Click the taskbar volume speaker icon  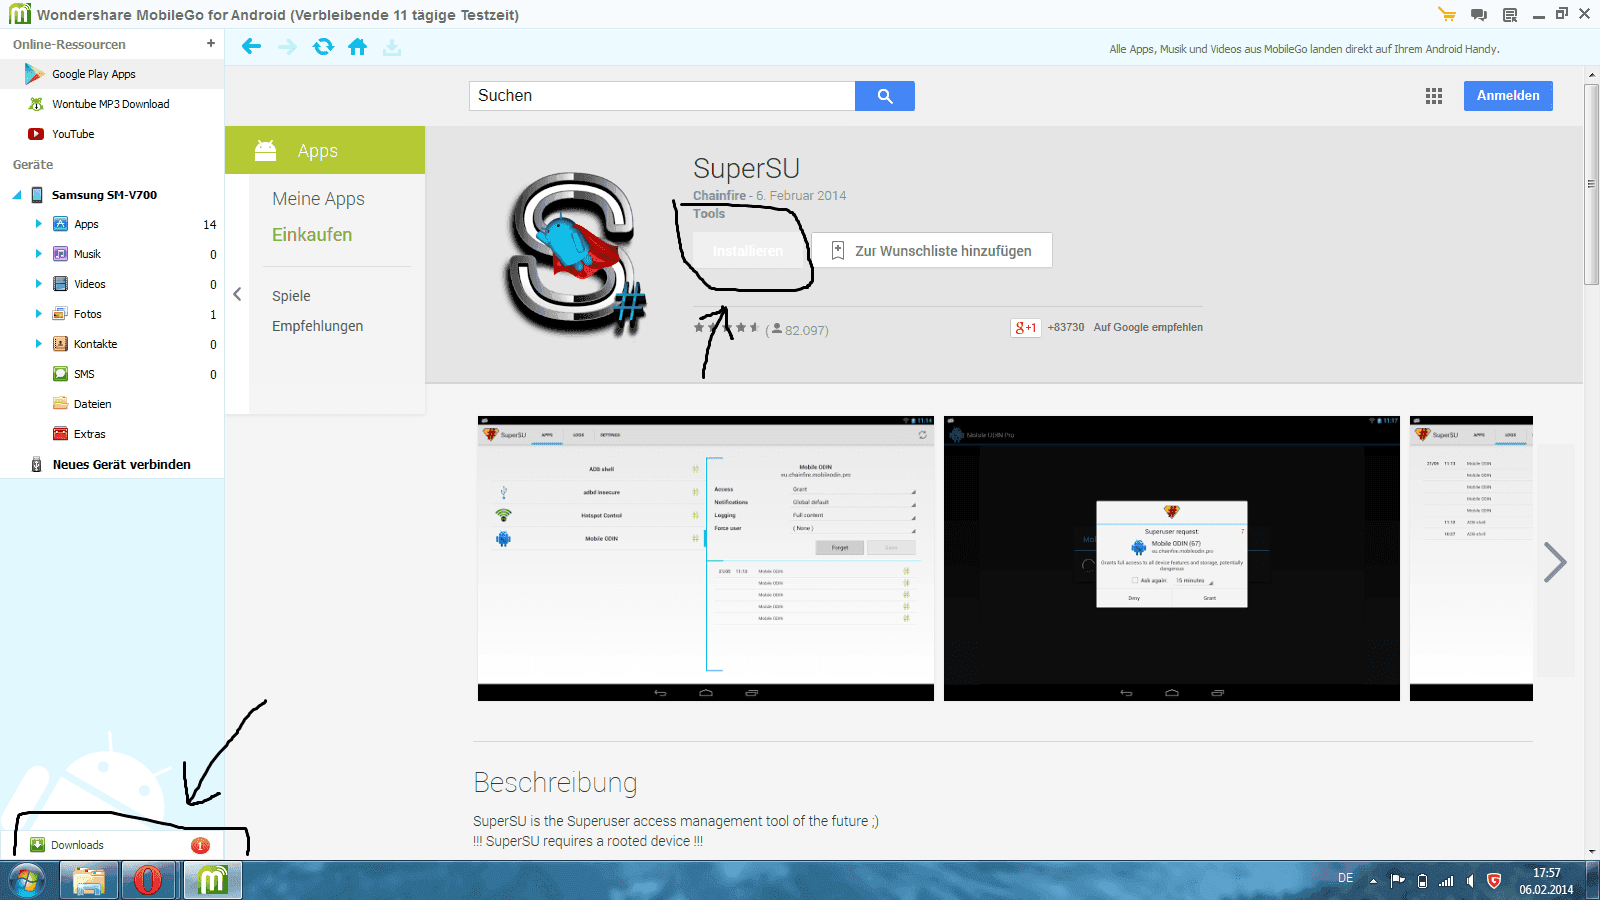1470,881
